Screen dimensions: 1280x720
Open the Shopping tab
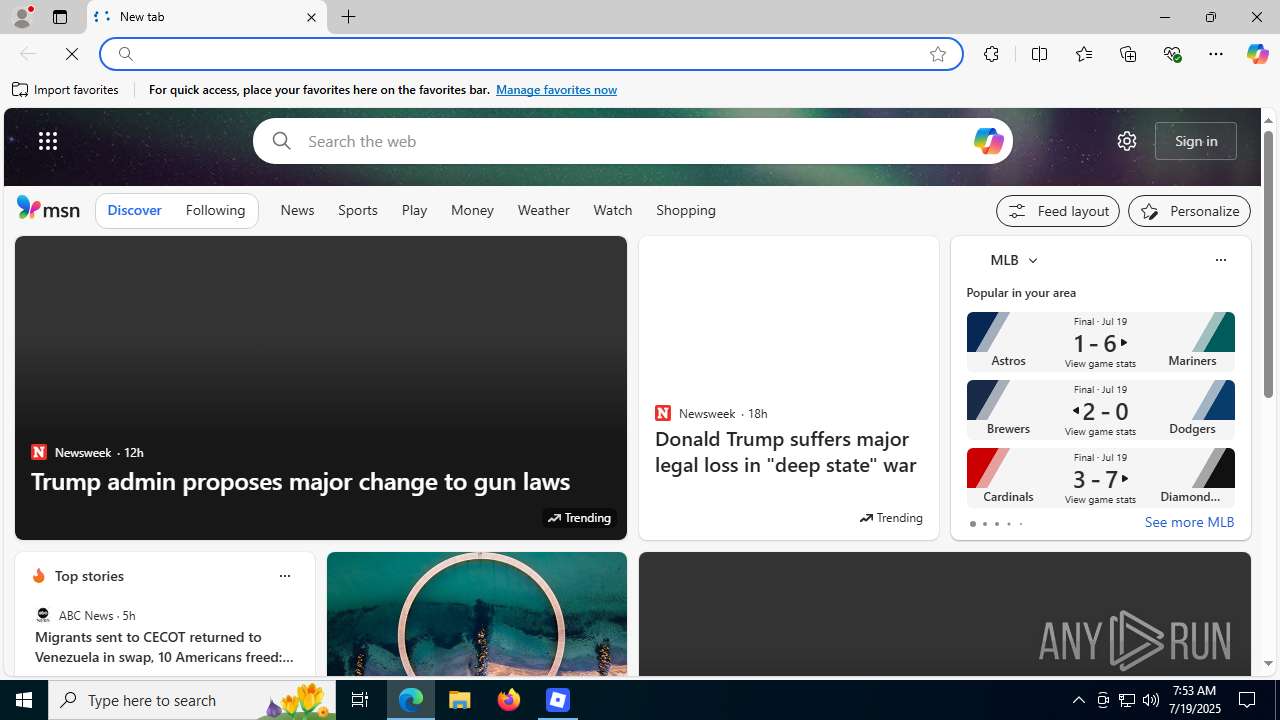click(x=686, y=211)
